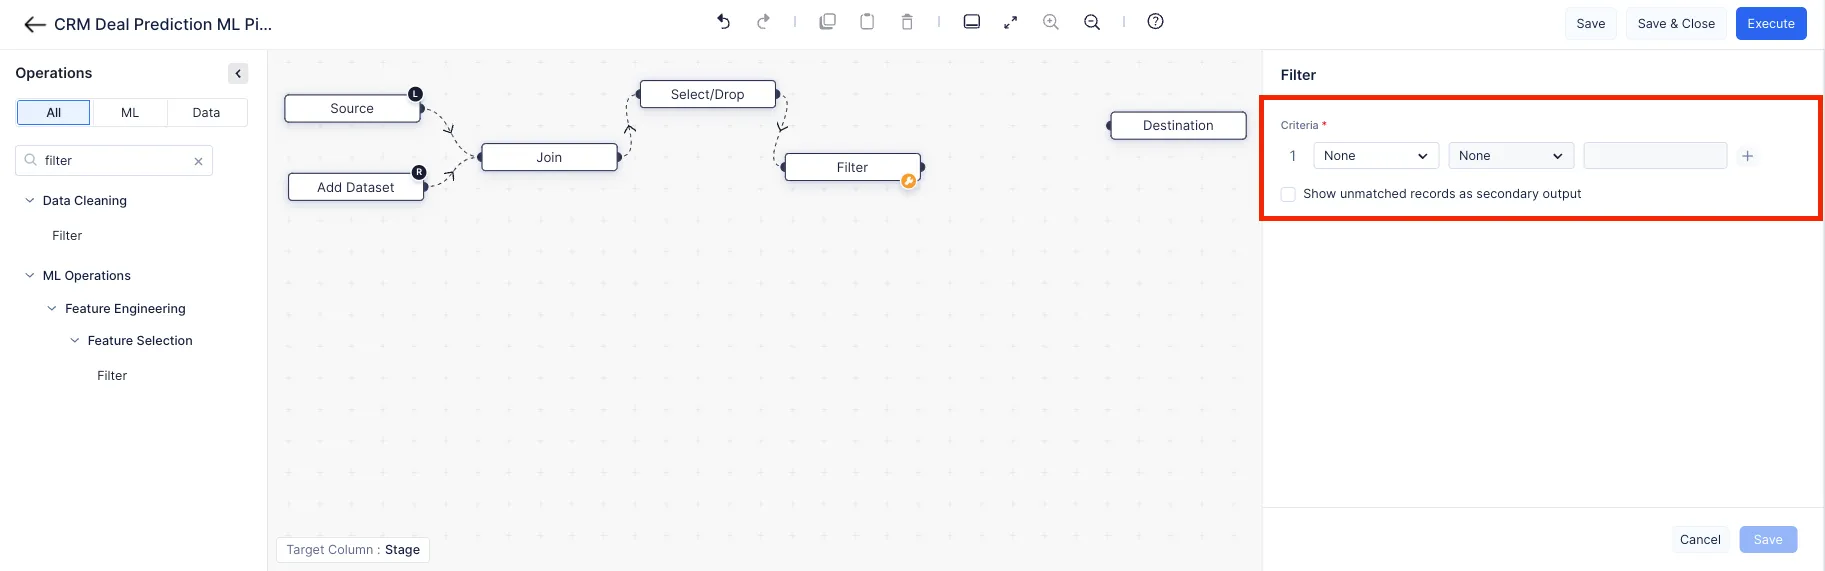The height and width of the screenshot is (571, 1825).
Task: Click Save & Close button
Action: coord(1676,24)
